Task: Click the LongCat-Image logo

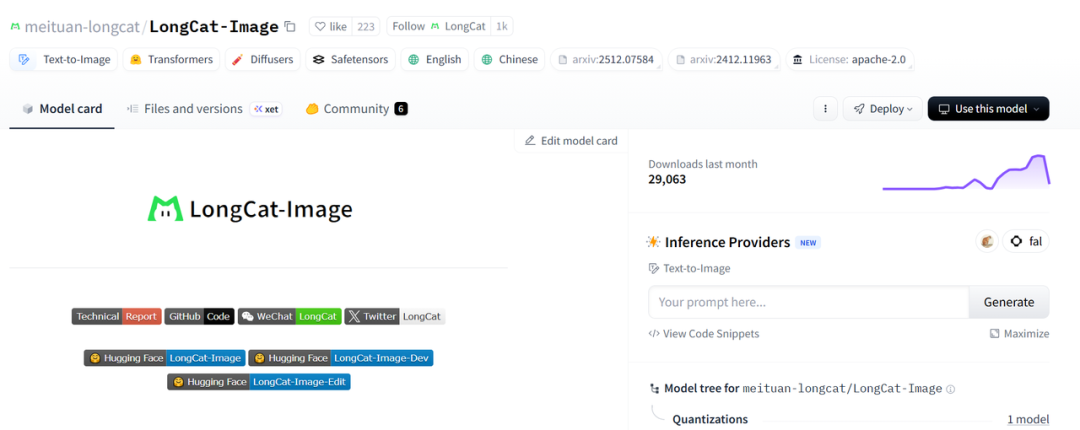Action: pyautogui.click(x=250, y=209)
